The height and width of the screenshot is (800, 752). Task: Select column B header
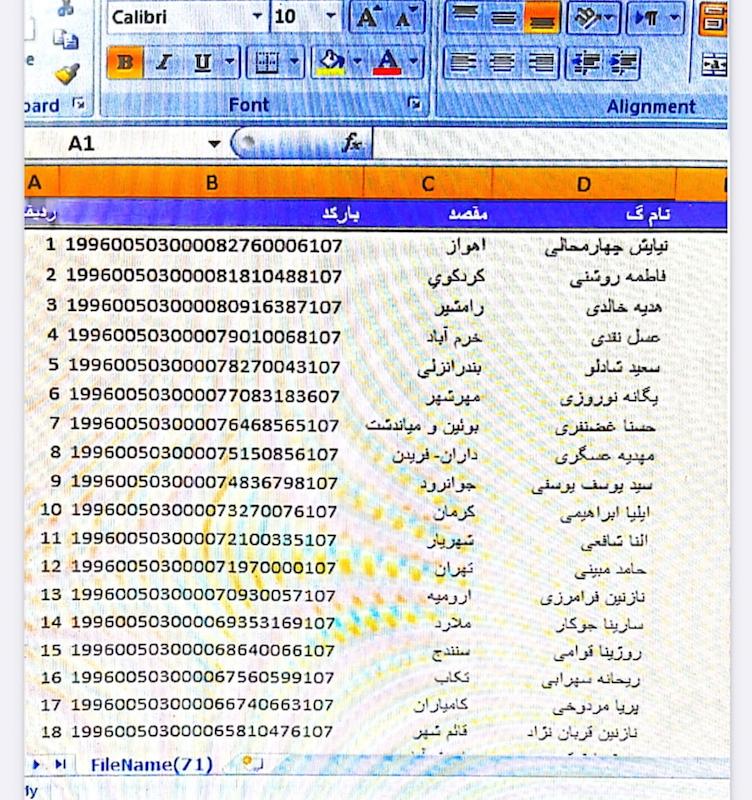click(x=211, y=183)
